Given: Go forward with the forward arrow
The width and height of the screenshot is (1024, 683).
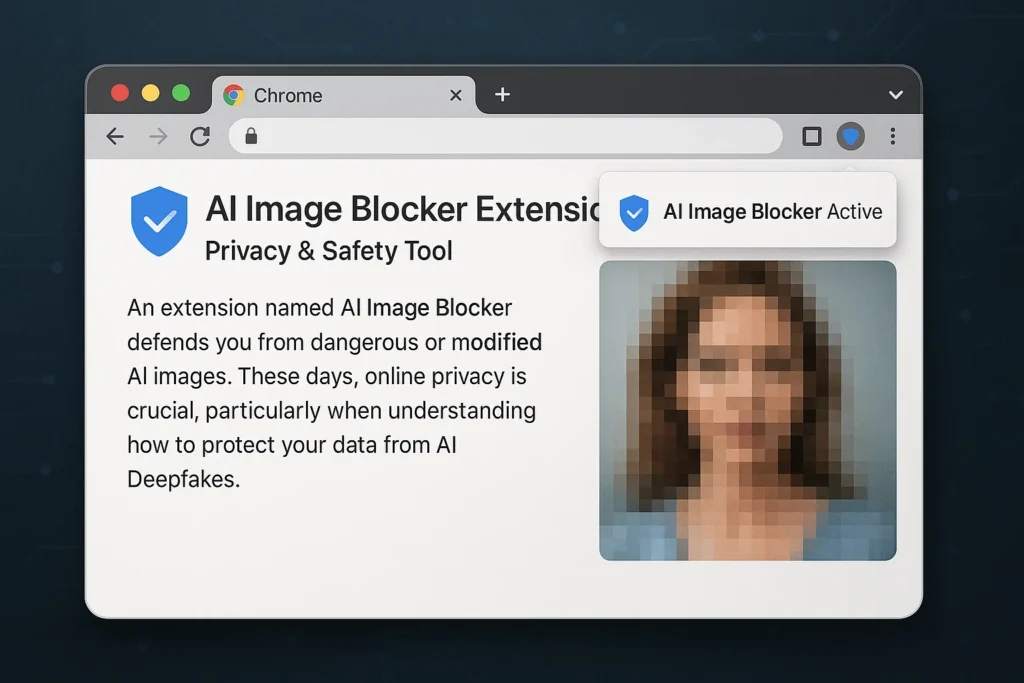Looking at the screenshot, I should [157, 136].
